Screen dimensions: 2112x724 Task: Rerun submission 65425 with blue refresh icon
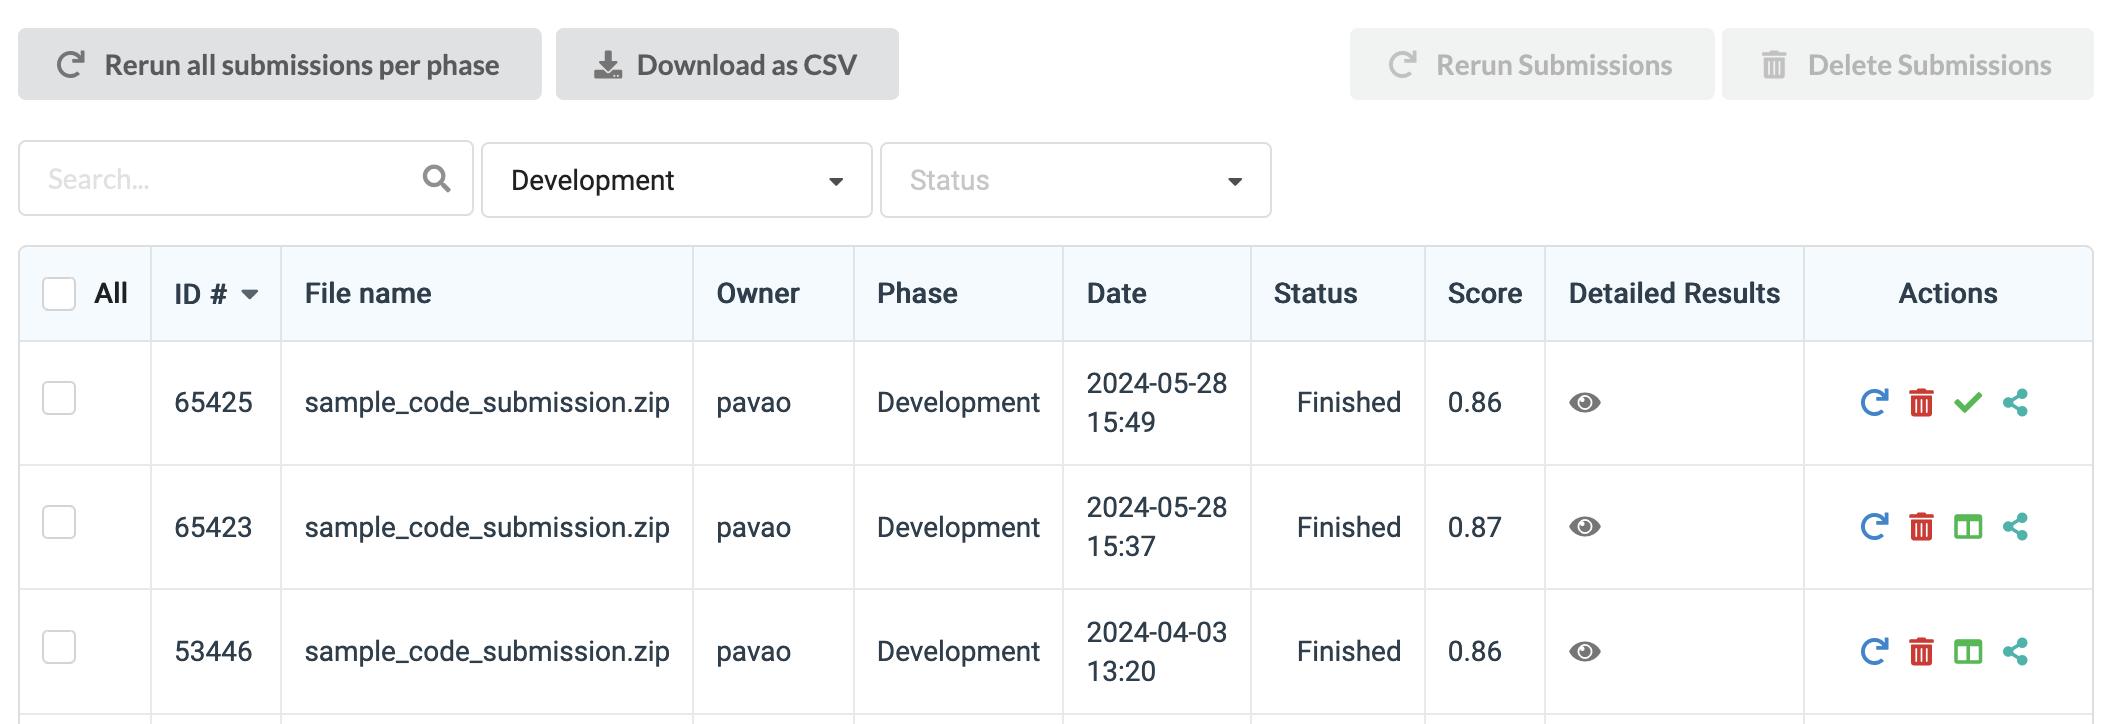(x=1873, y=403)
